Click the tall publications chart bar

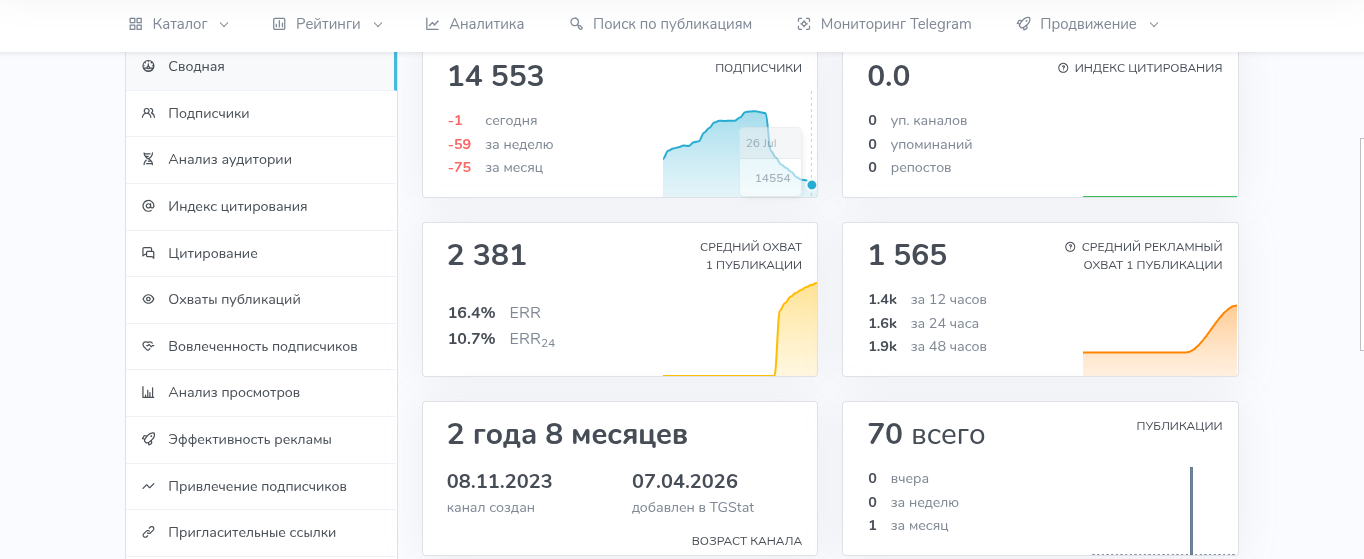point(1191,510)
